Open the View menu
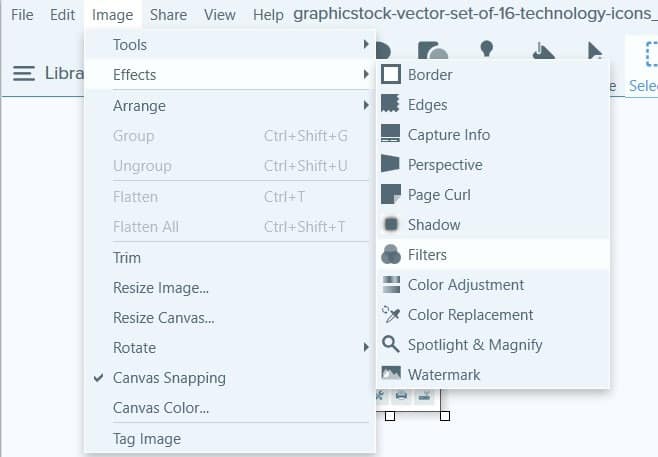658x457 pixels. click(220, 15)
